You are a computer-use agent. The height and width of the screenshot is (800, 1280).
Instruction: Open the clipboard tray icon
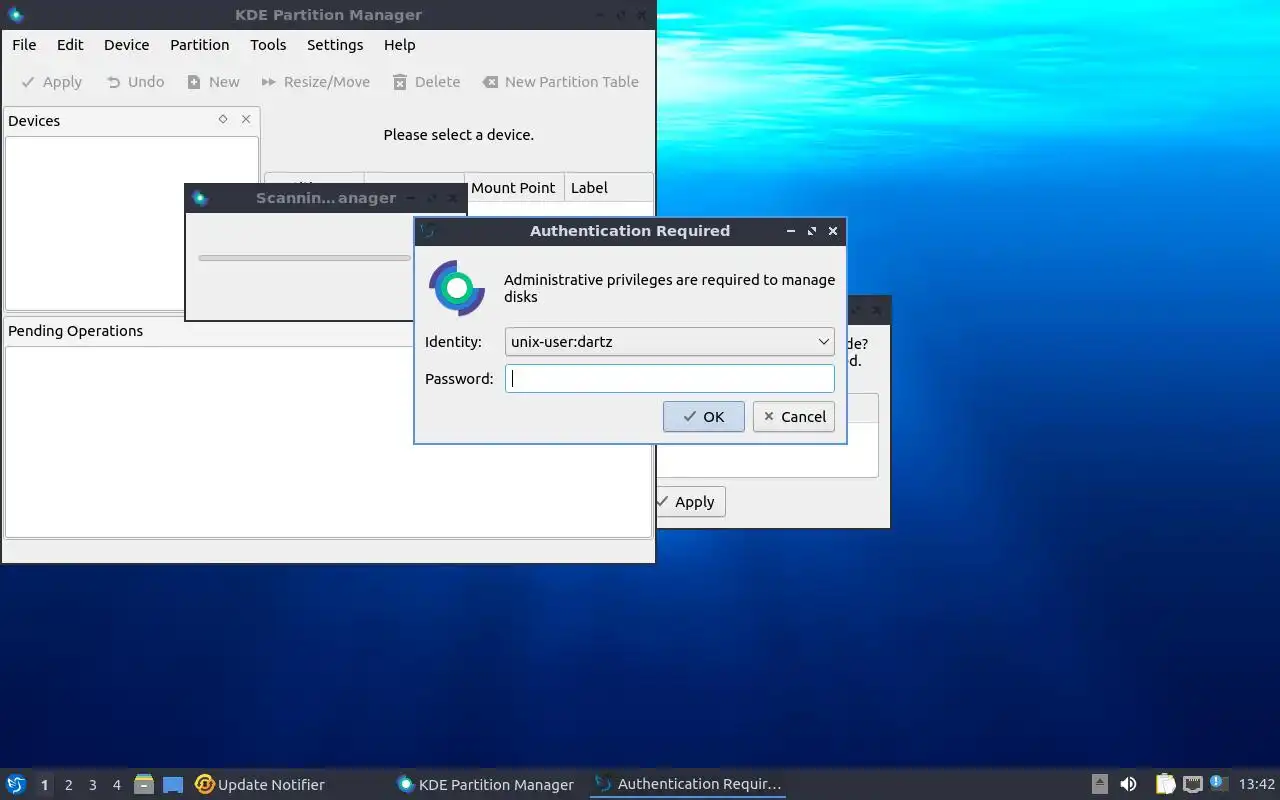1166,785
